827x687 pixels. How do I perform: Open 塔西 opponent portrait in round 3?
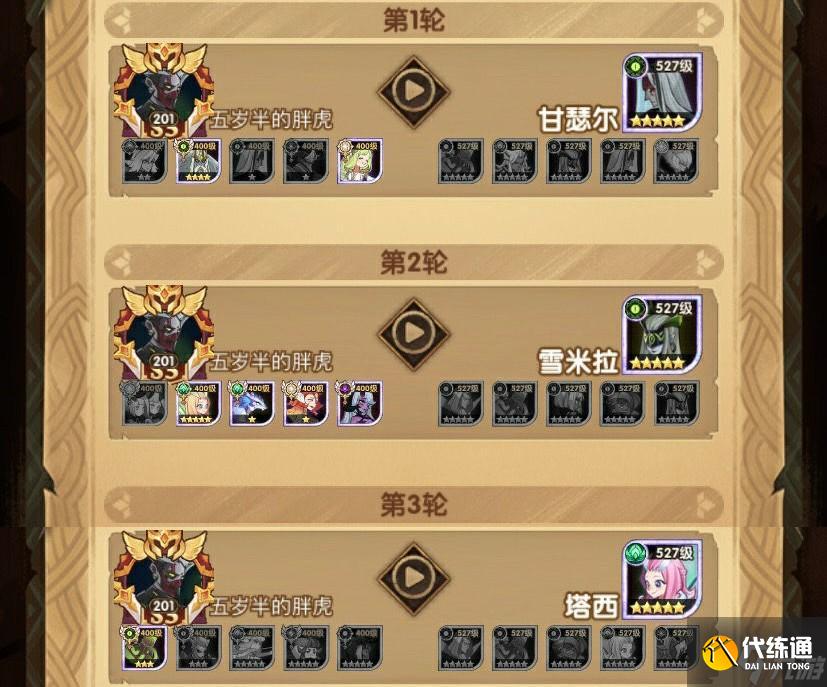click(662, 579)
